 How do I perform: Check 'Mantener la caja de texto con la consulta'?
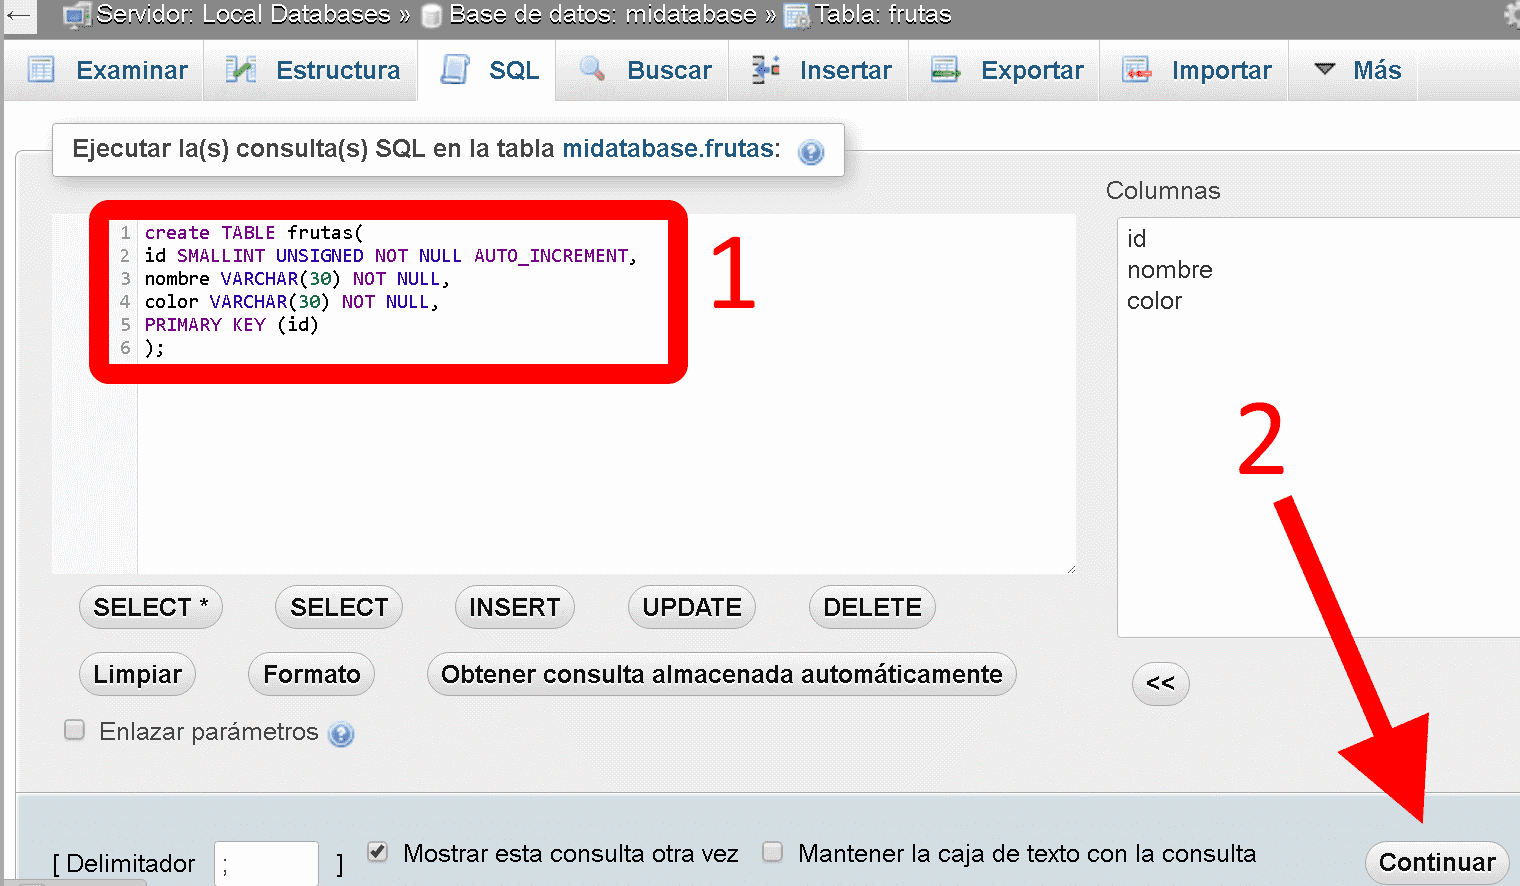[x=772, y=851]
